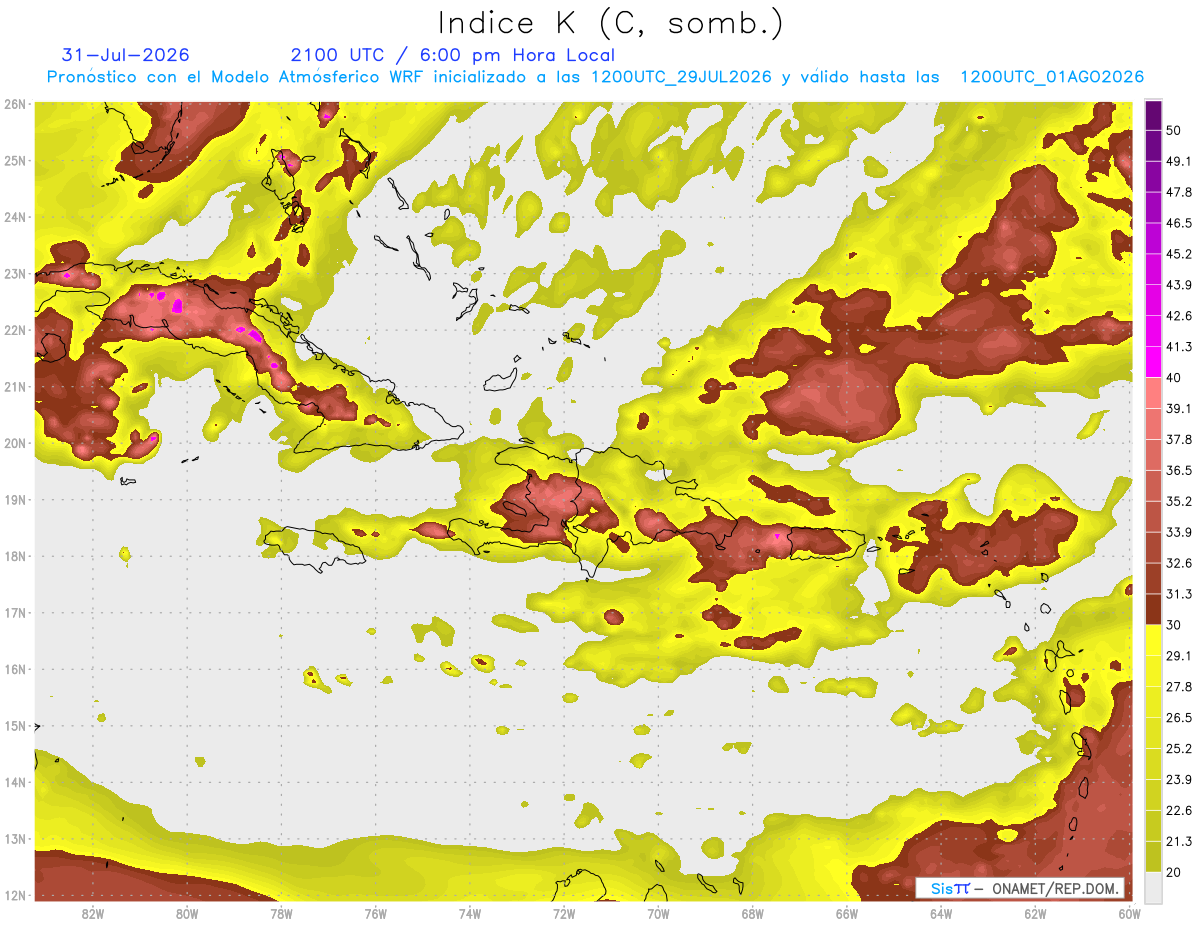This screenshot has width=1200, height=927.
Task: Click the "30" colorbar value
Action: pos(1174,625)
